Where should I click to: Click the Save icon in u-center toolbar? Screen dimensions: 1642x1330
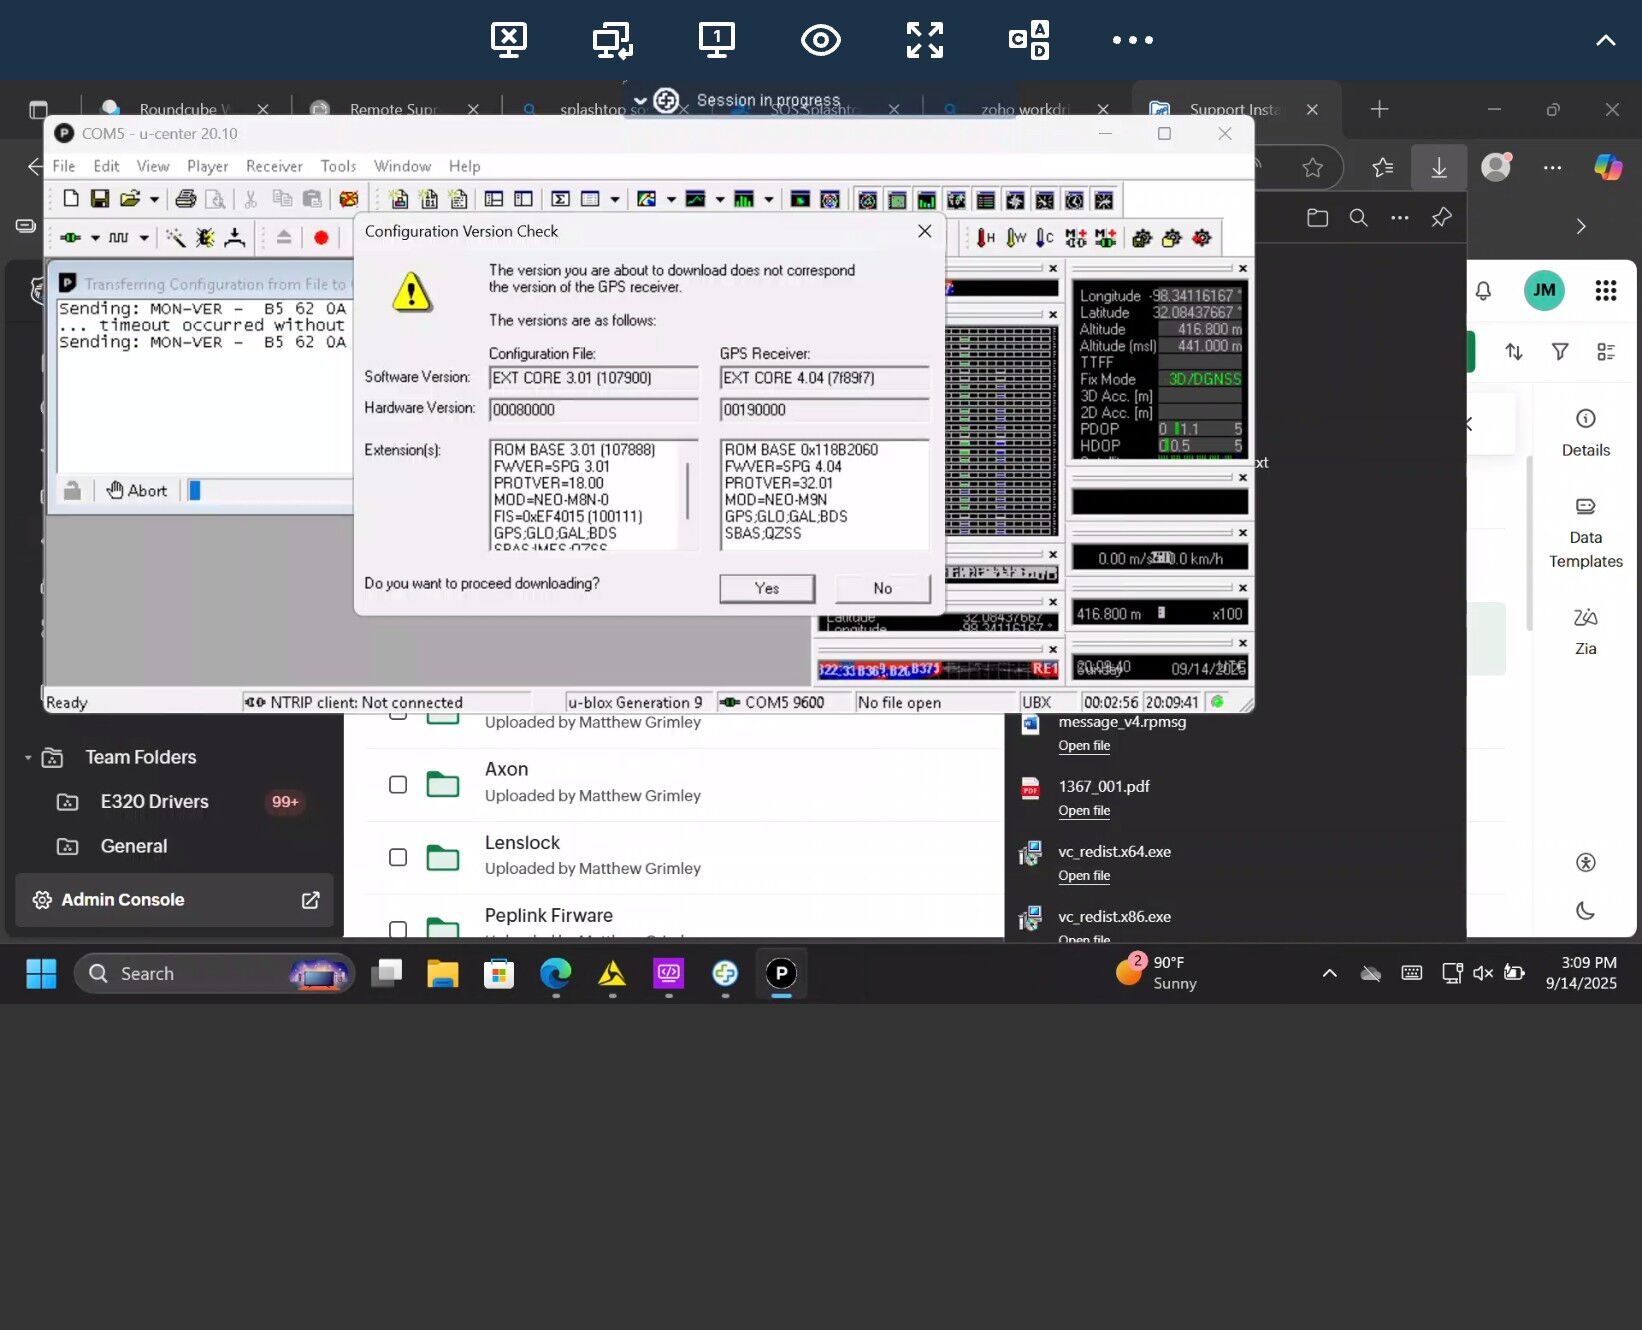(99, 199)
